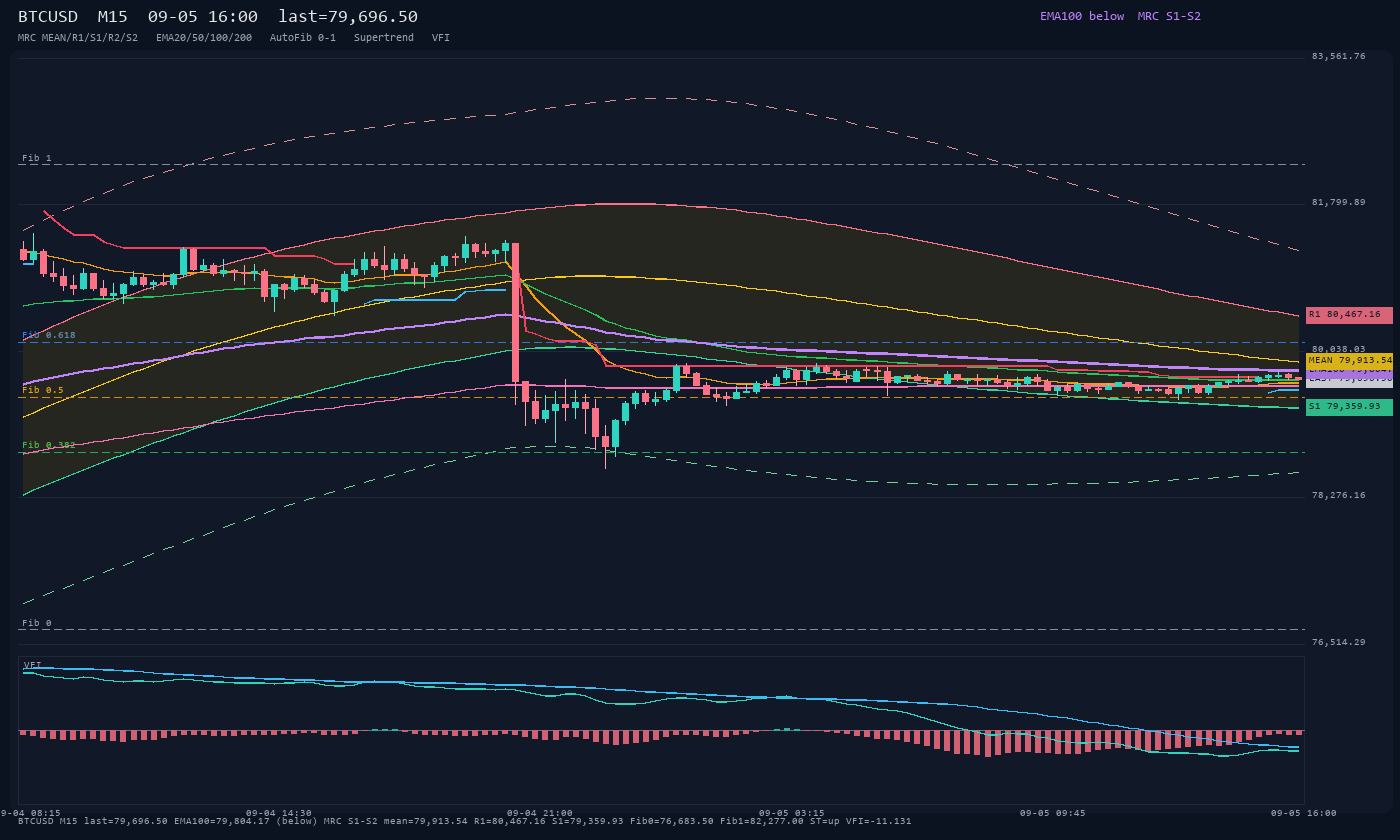This screenshot has width=1400, height=840.
Task: Click the 'EMA100 below' status text
Action: [1082, 16]
